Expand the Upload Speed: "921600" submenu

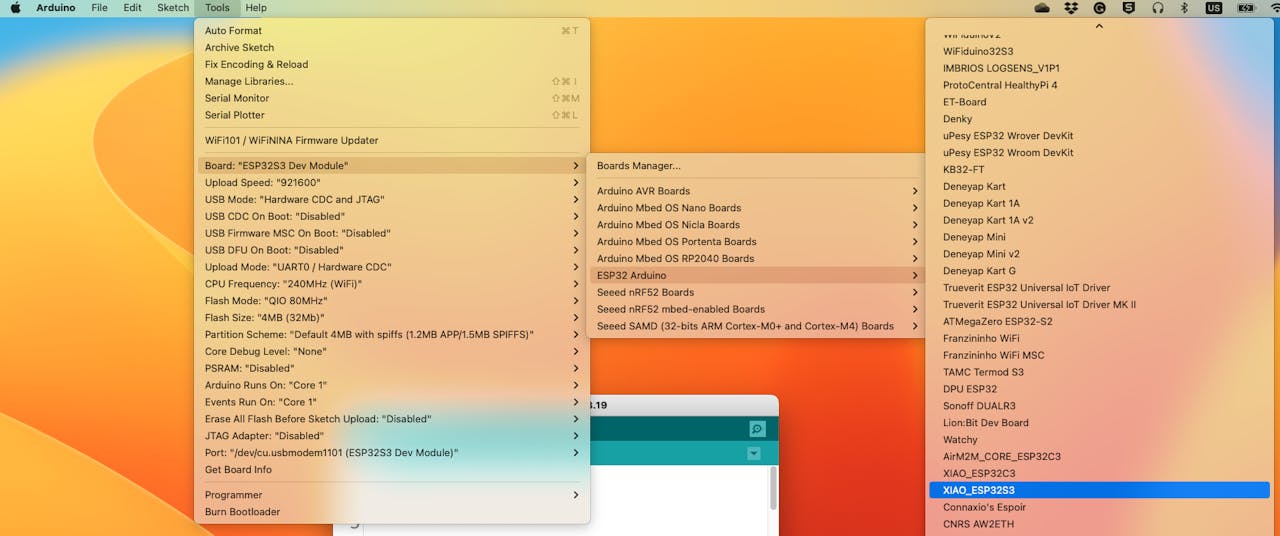[392, 183]
